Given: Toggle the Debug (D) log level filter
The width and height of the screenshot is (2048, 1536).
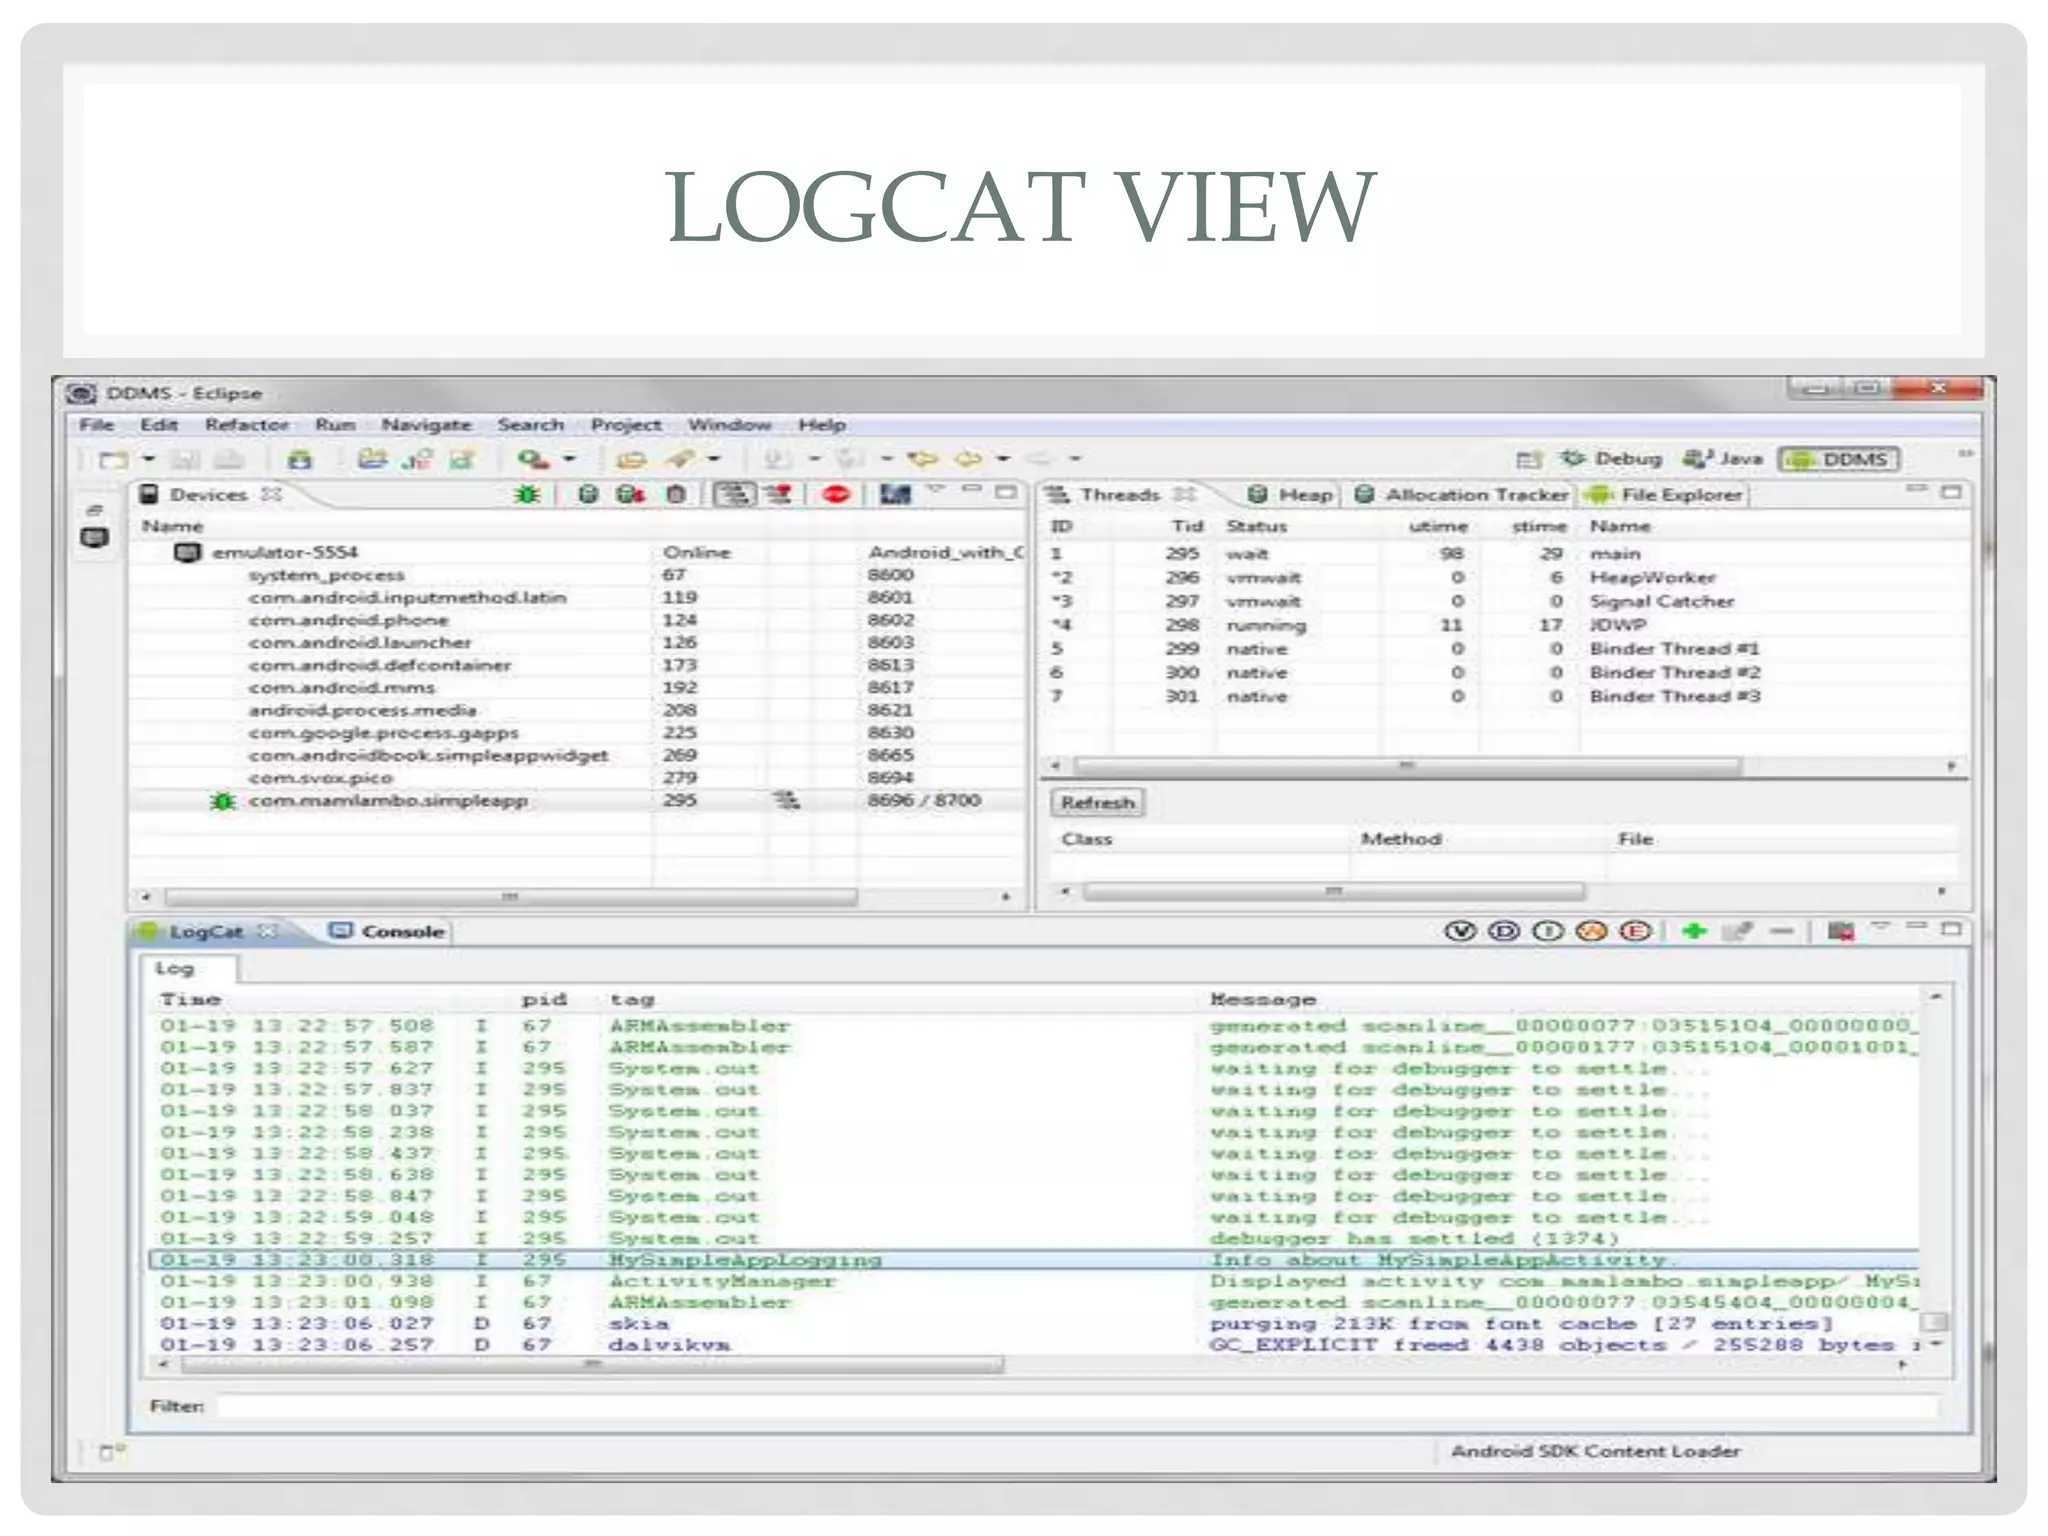Looking at the screenshot, I should (1504, 931).
